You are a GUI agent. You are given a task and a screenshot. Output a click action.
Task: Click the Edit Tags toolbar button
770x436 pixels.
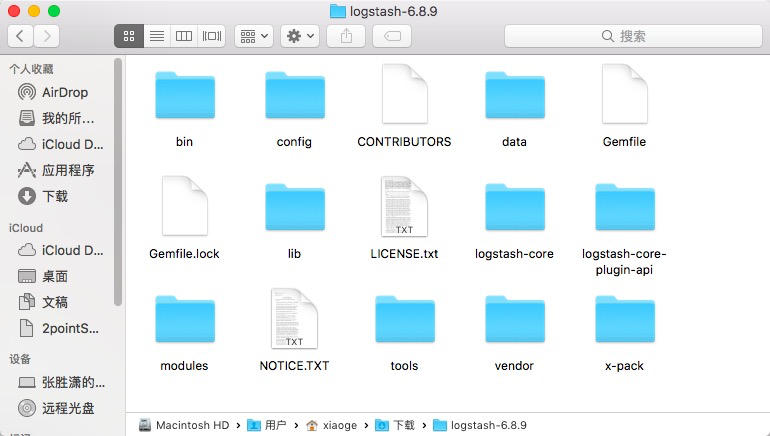pyautogui.click(x=392, y=36)
